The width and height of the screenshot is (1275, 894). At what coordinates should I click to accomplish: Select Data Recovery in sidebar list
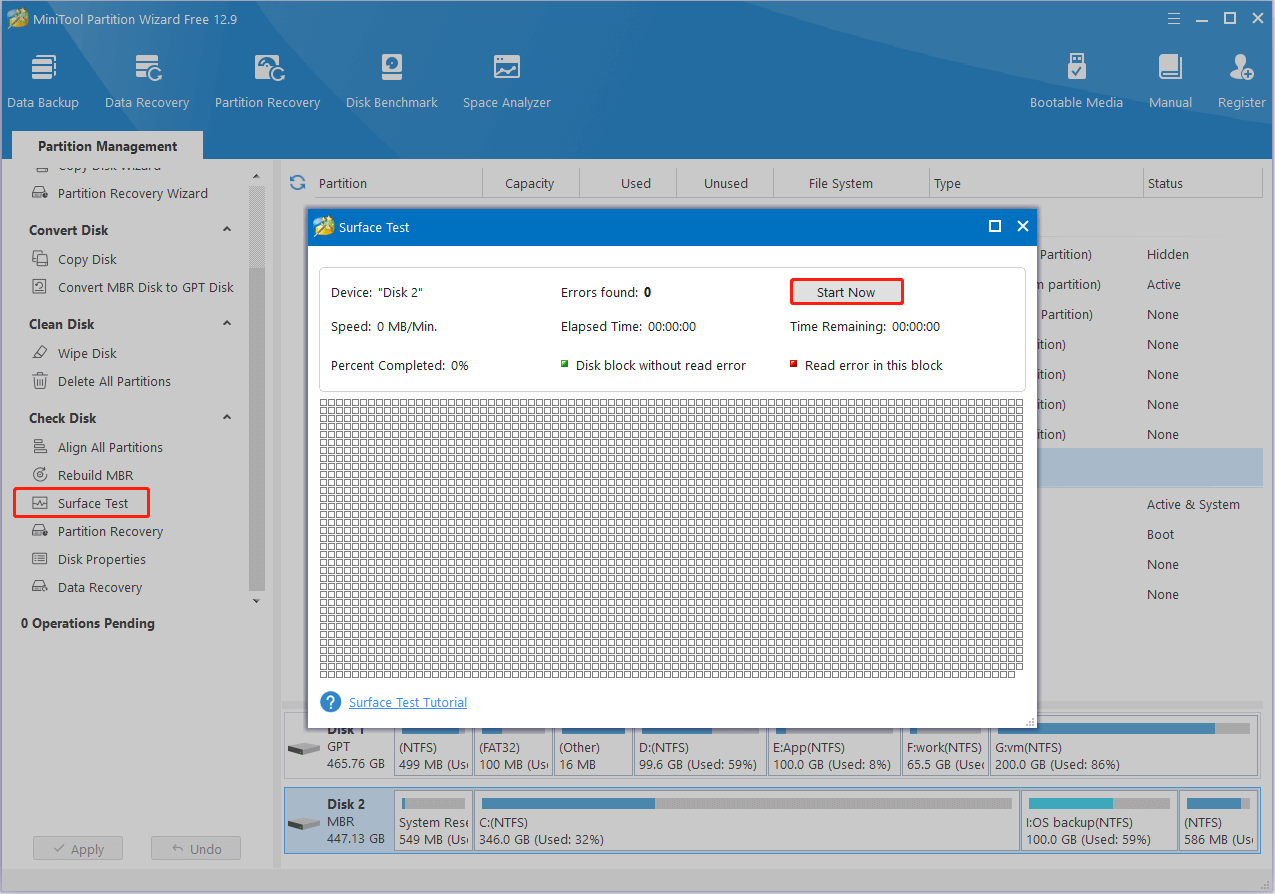[100, 587]
